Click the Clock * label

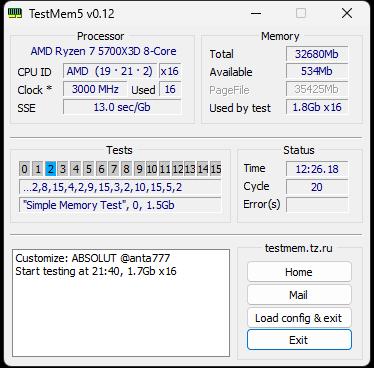(x=35, y=90)
